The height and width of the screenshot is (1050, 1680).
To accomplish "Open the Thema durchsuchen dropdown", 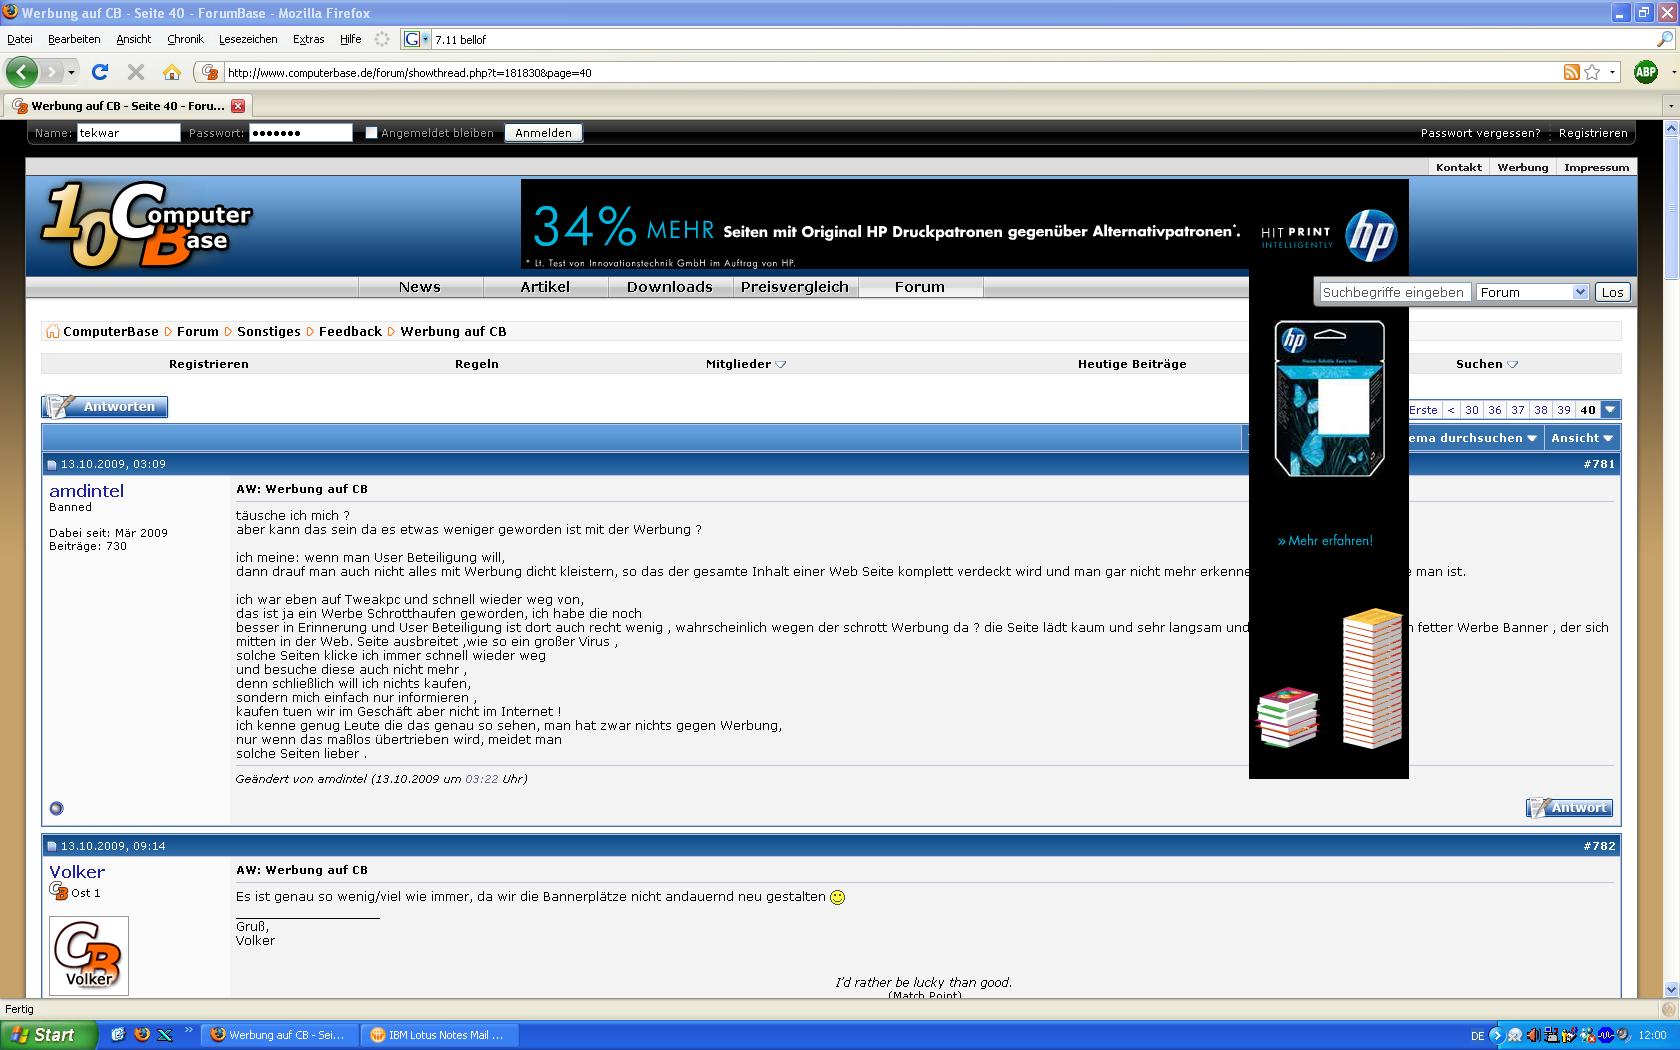I will point(1470,438).
